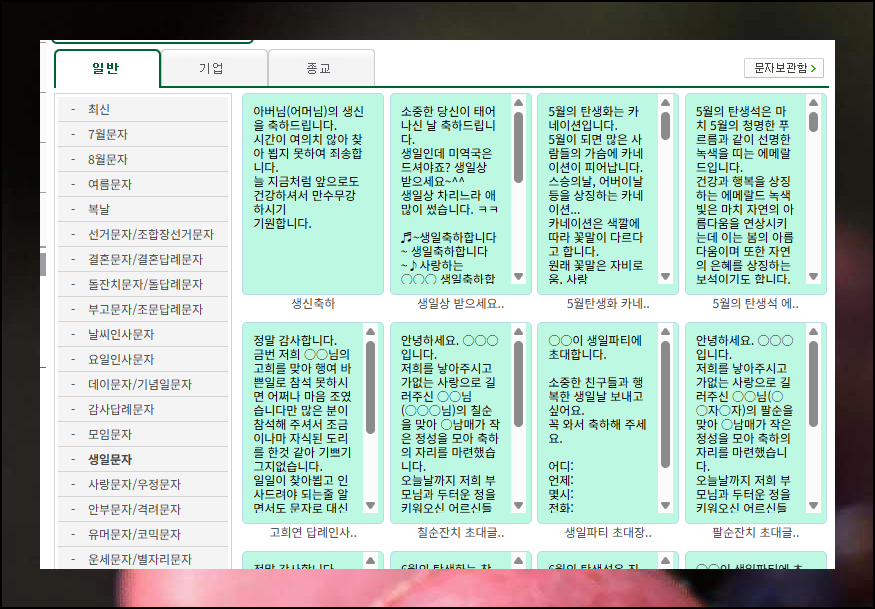Viewport: 875px width, 609px height.
Task: Click scroll-down arrow on 칠순잔치 초대글 card
Action: click(x=518, y=505)
